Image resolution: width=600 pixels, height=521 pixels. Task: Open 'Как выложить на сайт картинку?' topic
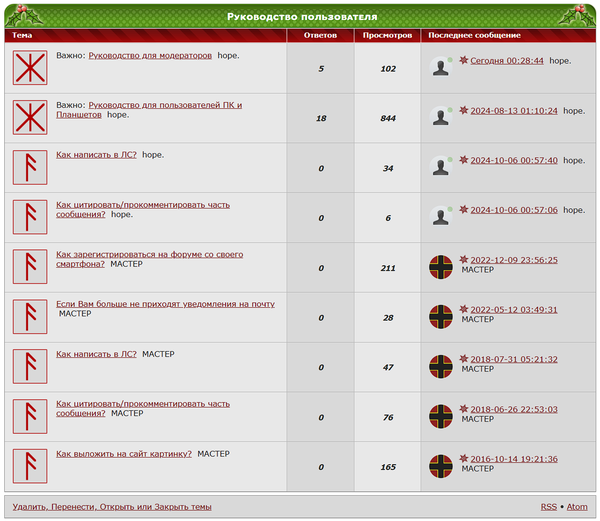tap(124, 453)
